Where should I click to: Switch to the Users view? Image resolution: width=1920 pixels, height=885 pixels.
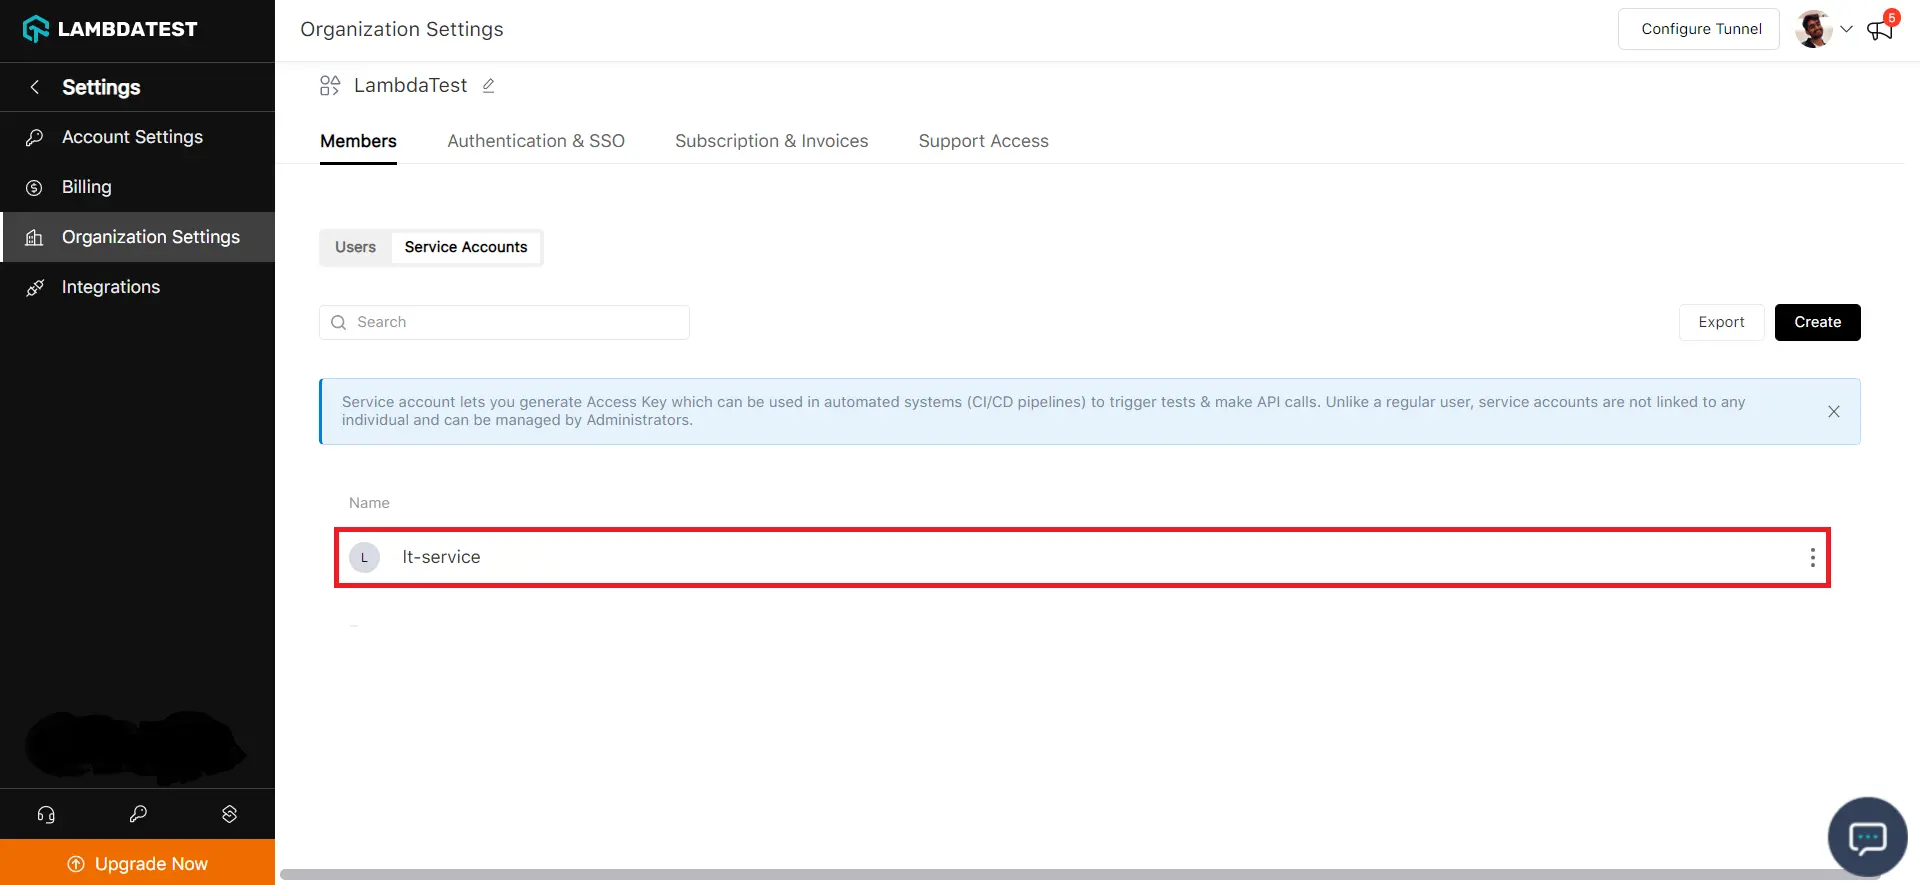[x=355, y=247]
